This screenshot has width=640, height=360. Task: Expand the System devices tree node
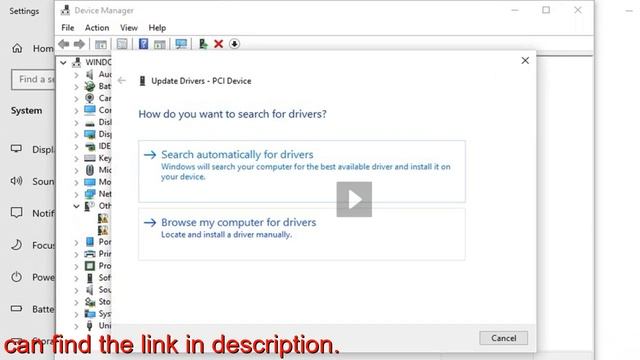(76, 314)
